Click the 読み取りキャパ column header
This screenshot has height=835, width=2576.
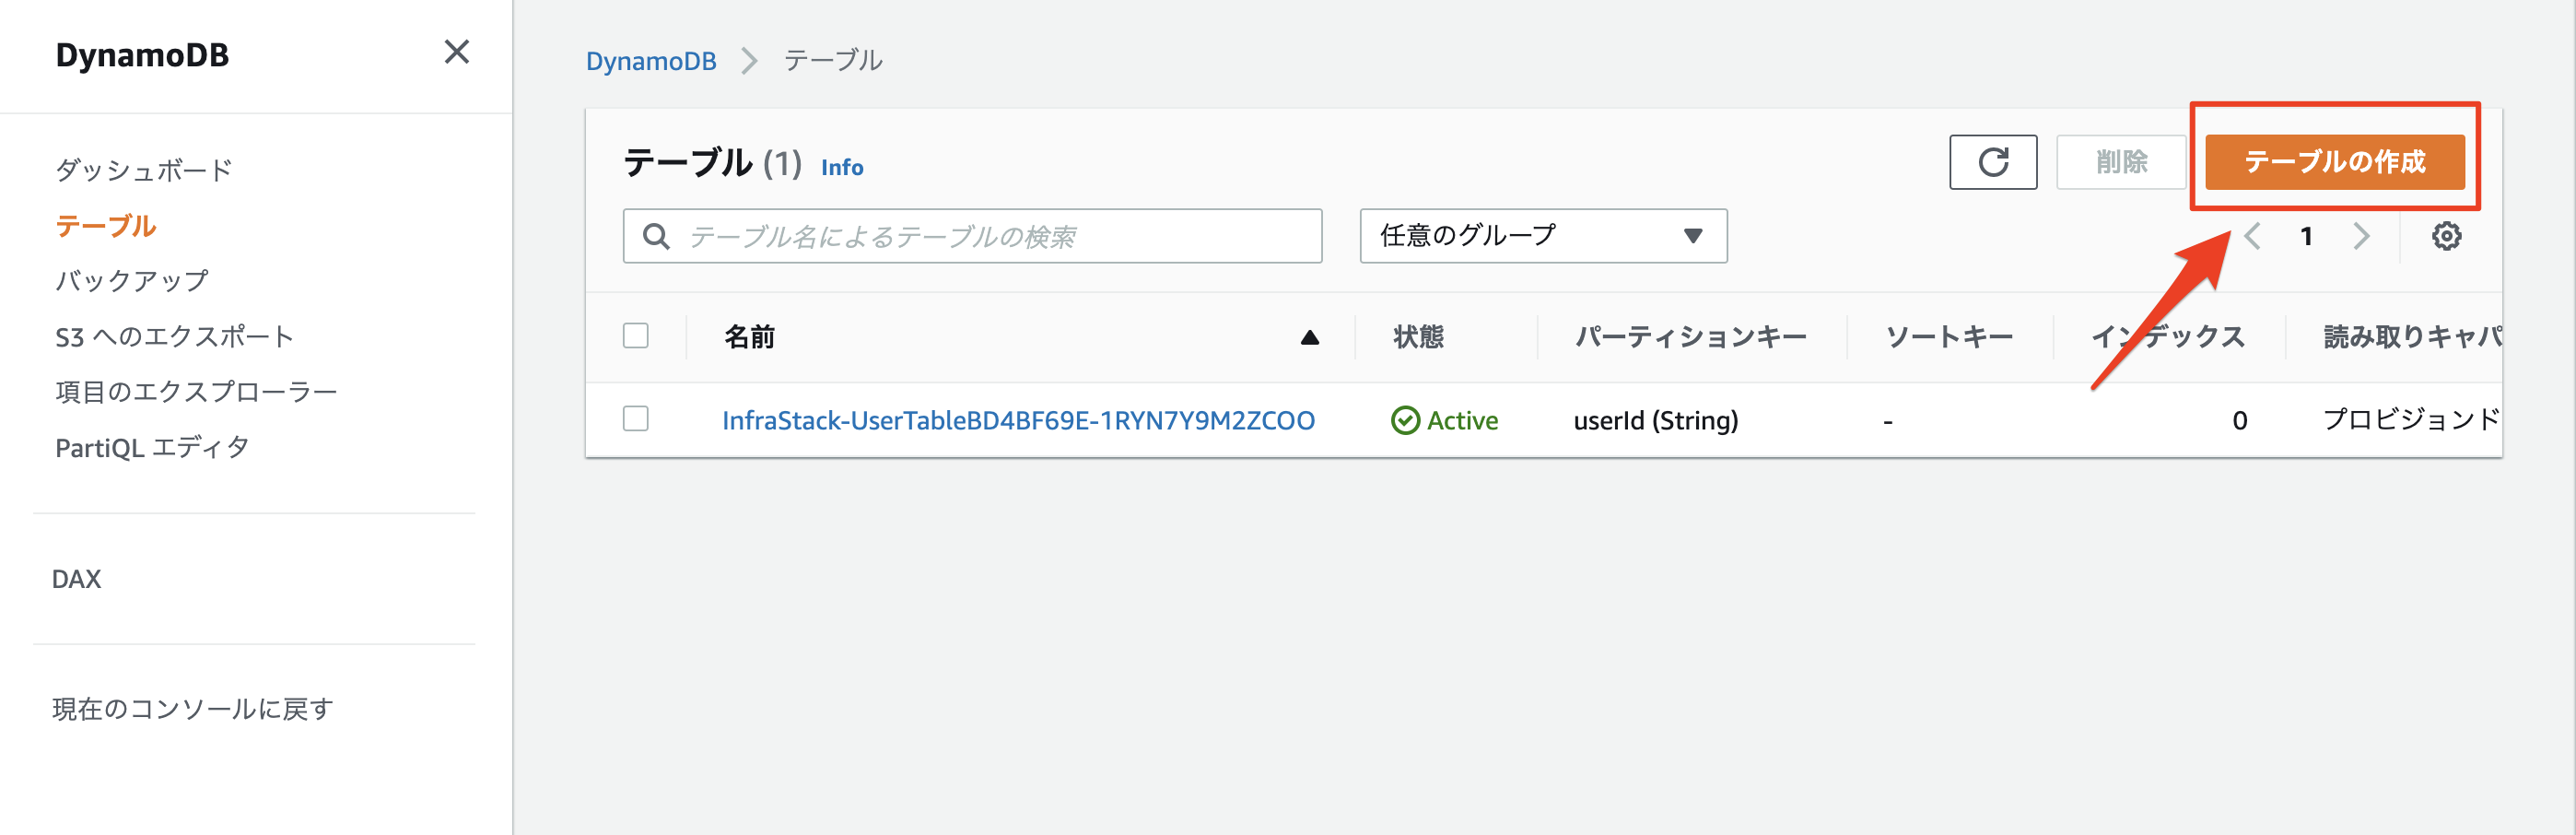[2413, 337]
